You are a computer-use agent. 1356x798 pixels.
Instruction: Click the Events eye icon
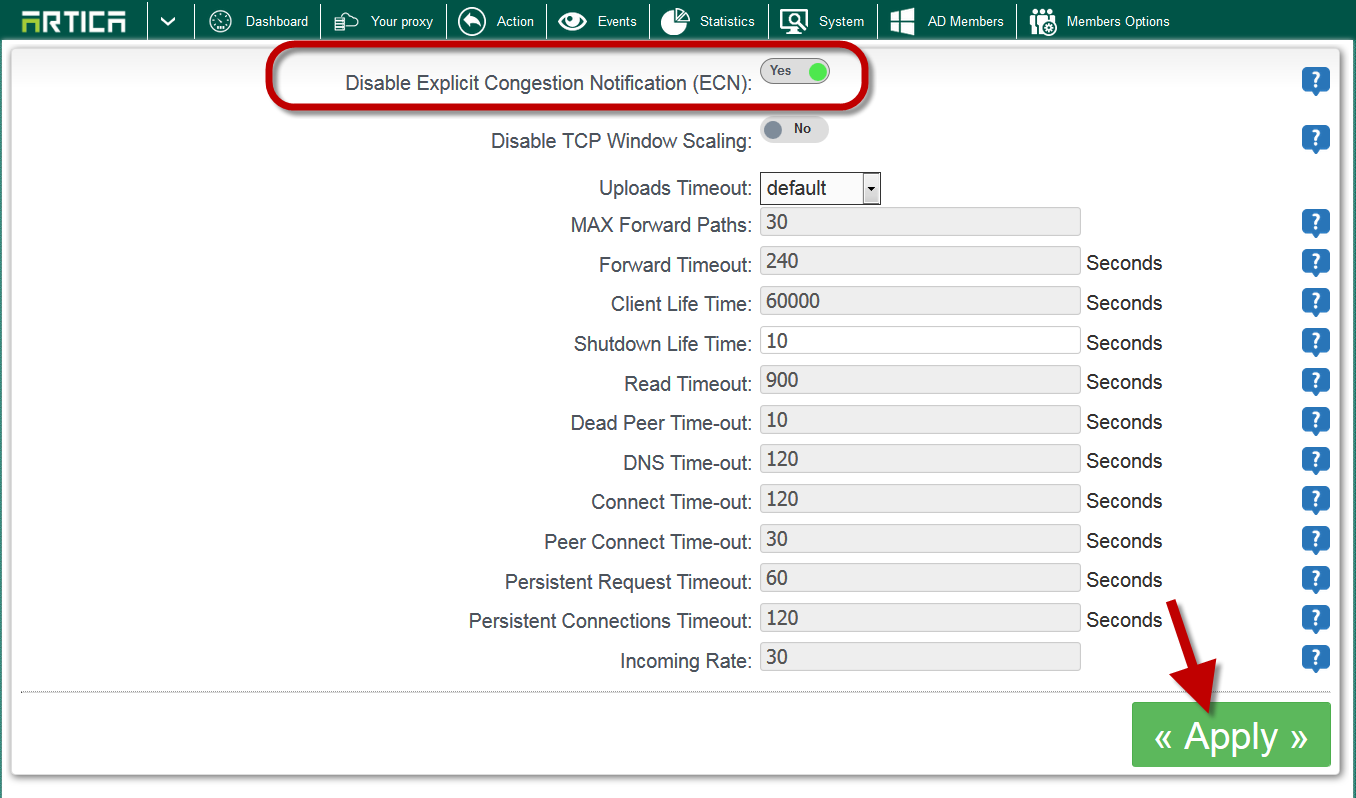tap(573, 21)
